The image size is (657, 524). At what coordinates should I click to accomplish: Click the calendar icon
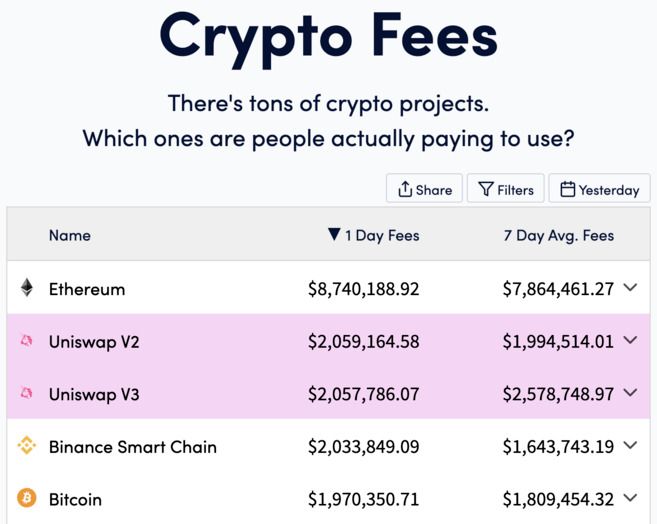(x=567, y=189)
